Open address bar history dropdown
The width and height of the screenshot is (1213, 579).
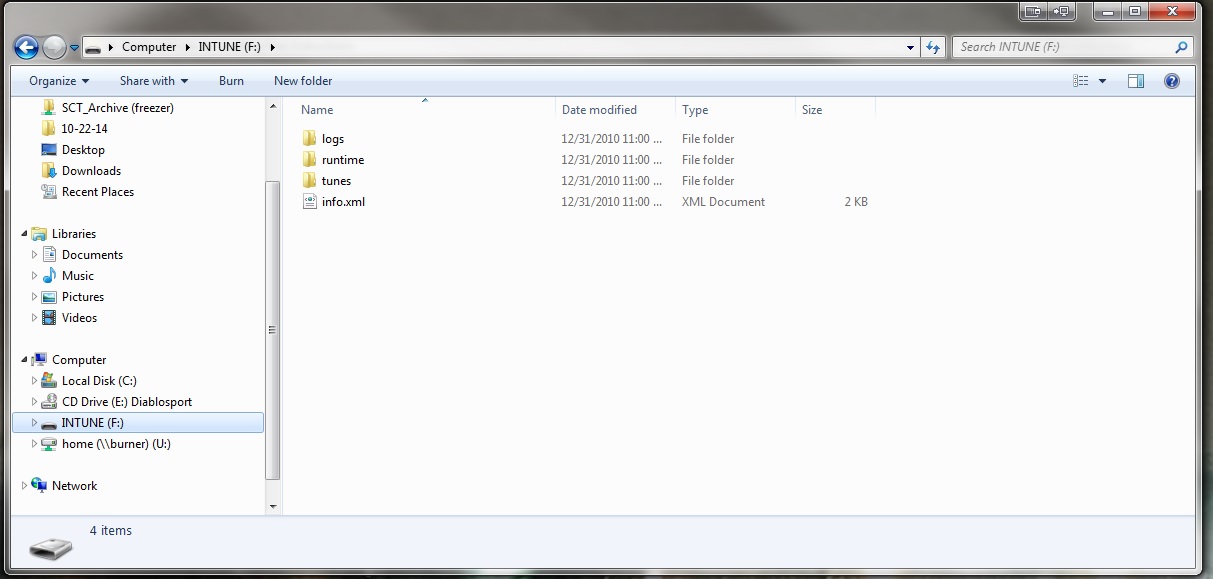pos(910,47)
